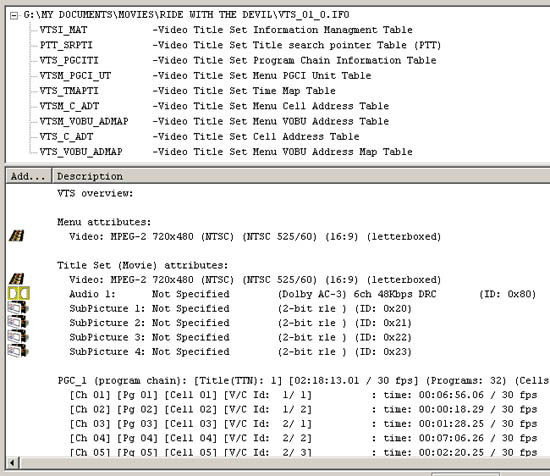The height and width of the screenshot is (476, 550).
Task: Select the SubPicture 2 icon
Action: pyautogui.click(x=18, y=322)
